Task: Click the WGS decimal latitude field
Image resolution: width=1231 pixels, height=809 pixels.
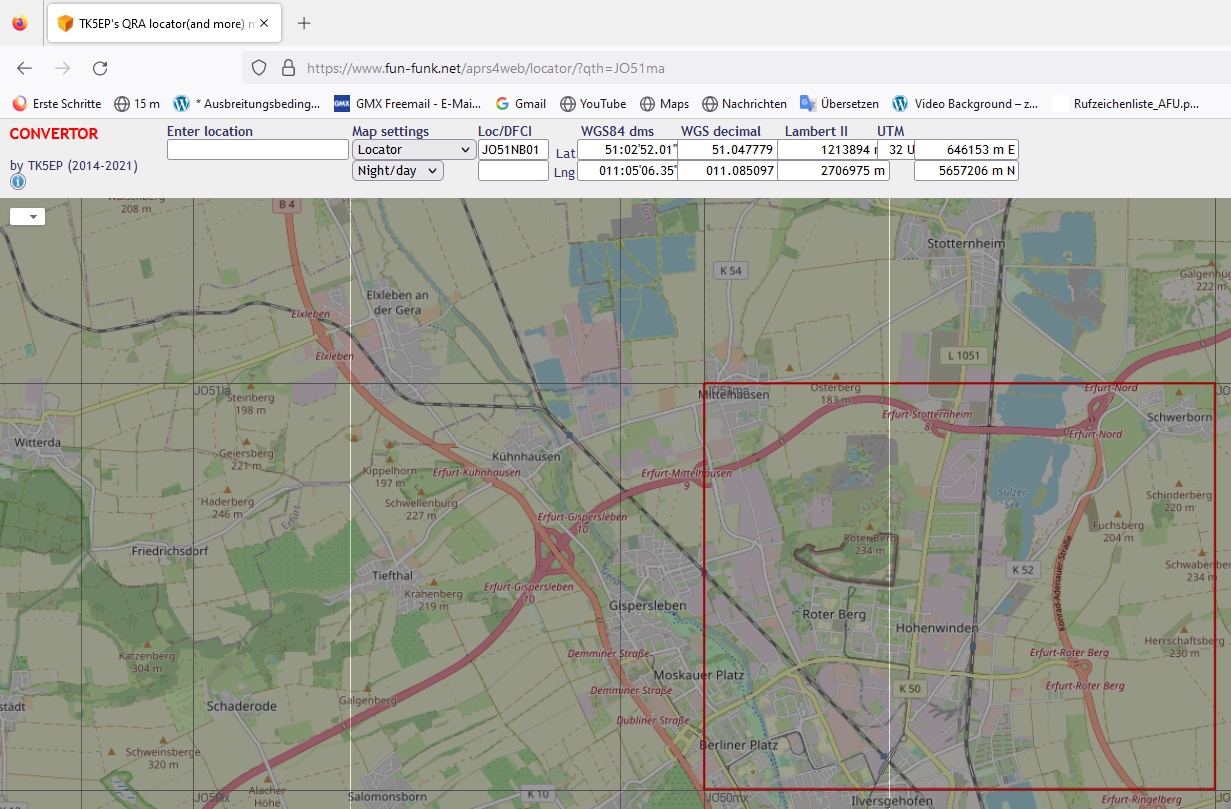Action: click(x=727, y=150)
